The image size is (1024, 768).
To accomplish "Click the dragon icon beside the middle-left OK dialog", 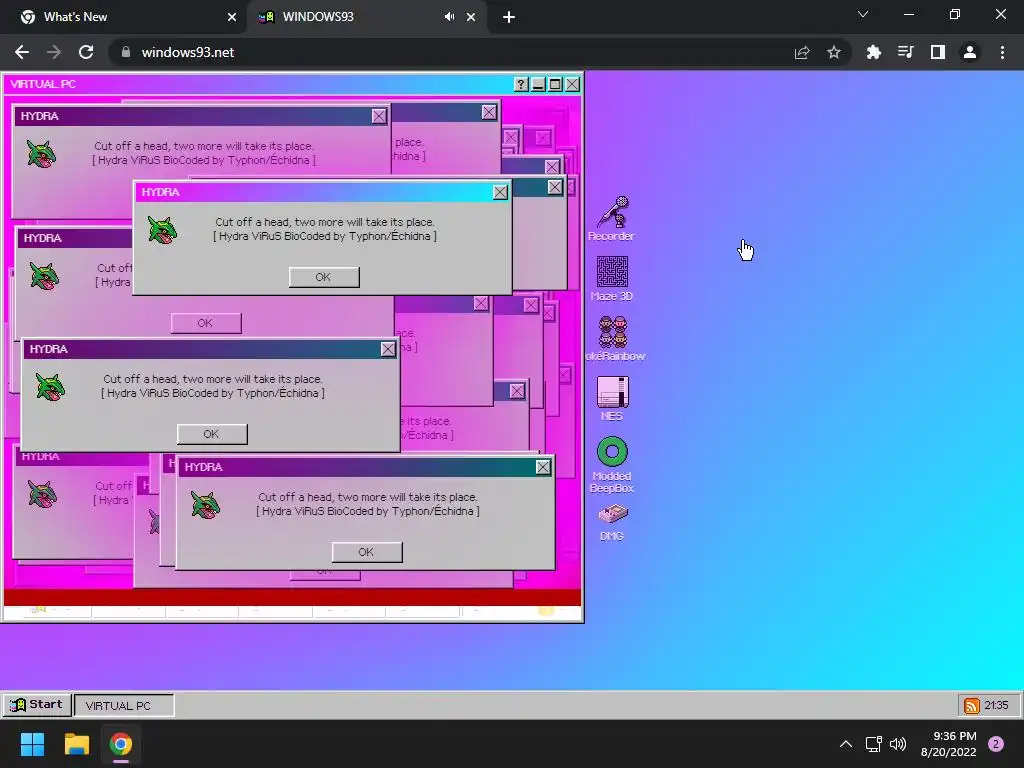I will coord(50,387).
